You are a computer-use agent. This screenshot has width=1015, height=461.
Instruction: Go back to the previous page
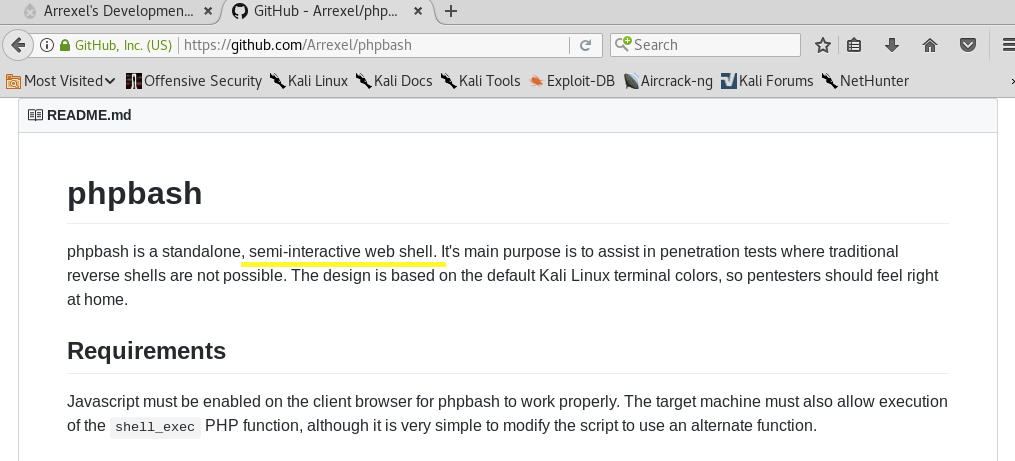coord(17,45)
